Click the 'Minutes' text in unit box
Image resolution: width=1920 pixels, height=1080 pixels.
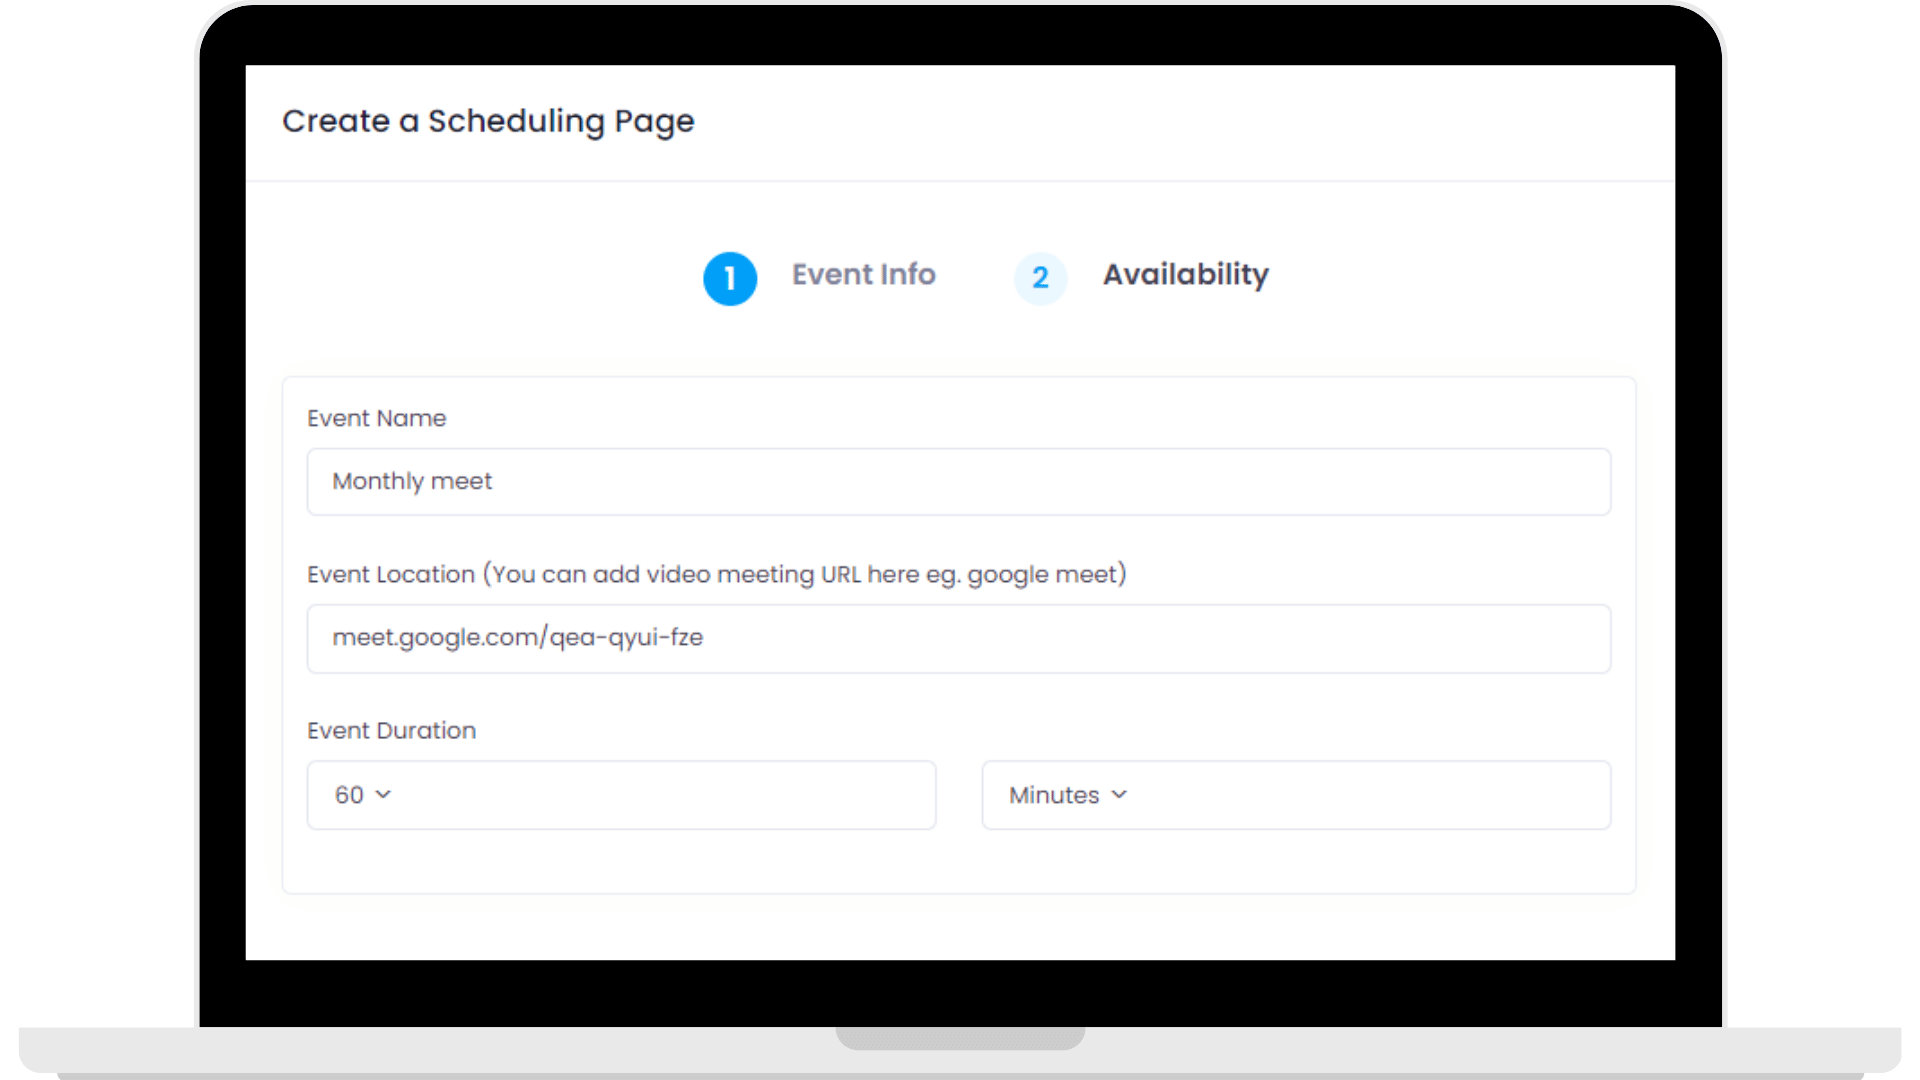1053,795
